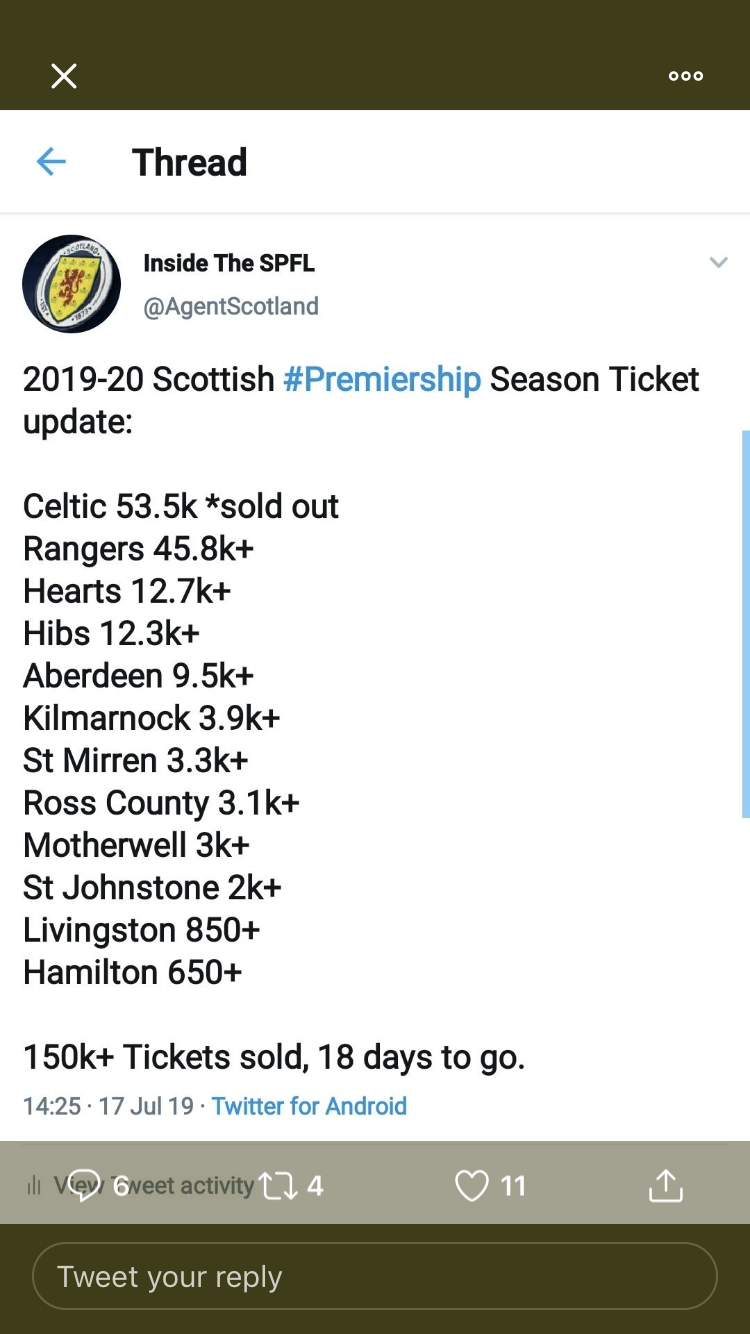Open the tweet timestamp 14:25 · 17 Jul 19
The image size is (750, 1334).
pos(108,1106)
